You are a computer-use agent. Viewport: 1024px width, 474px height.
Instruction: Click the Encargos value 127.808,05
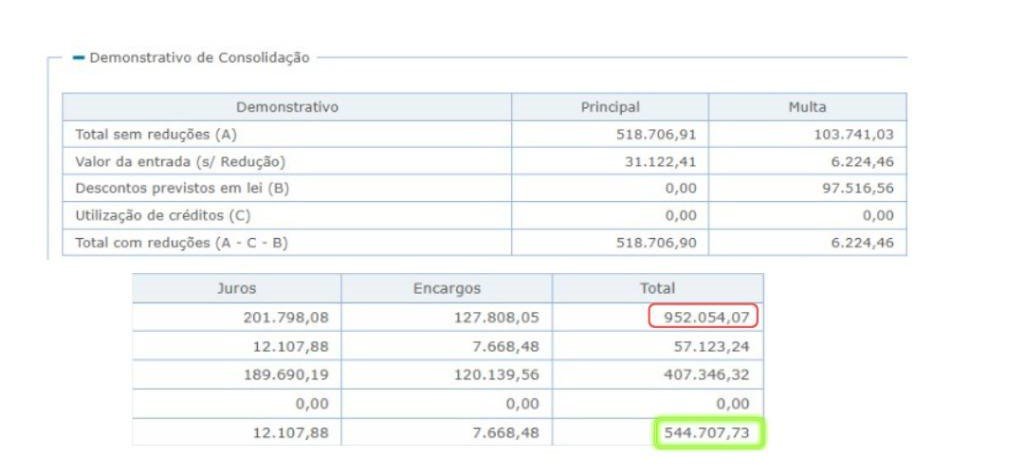point(497,317)
